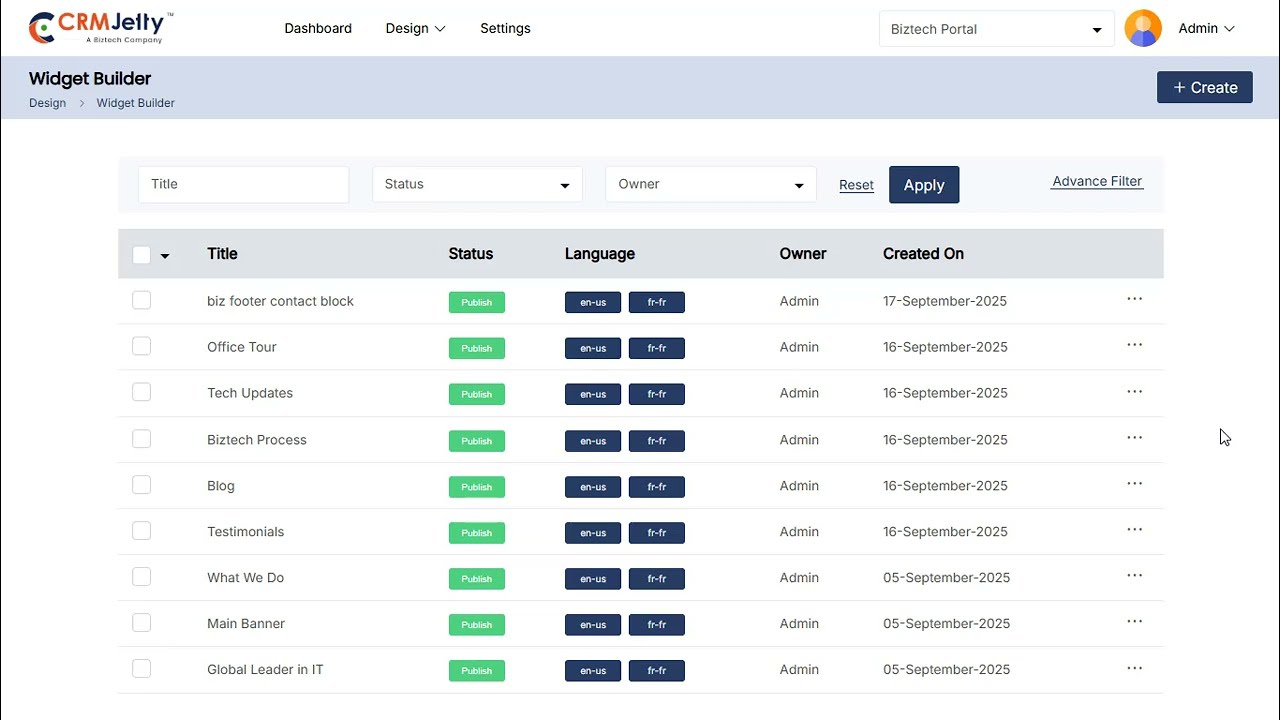Open the Biztech Portal selector dropdown
Screen dimensions: 1280x720
click(996, 29)
